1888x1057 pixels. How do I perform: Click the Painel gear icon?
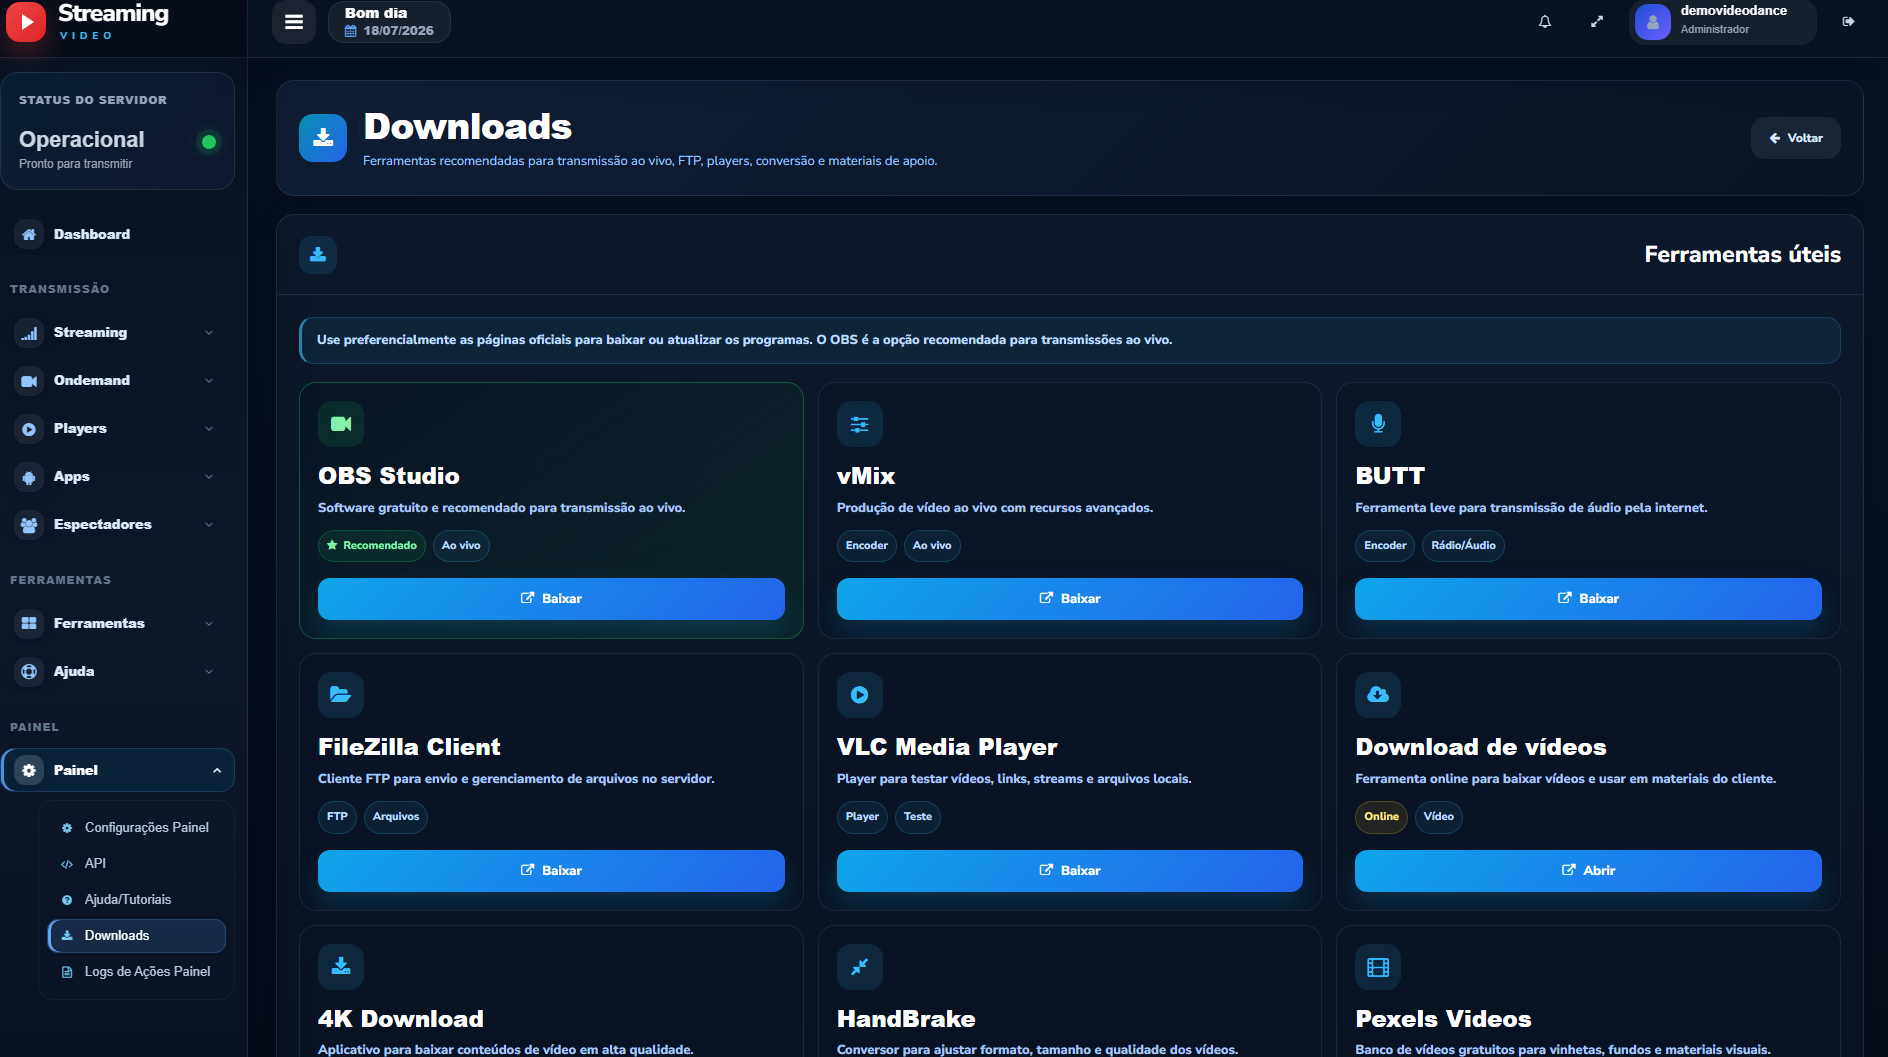click(29, 770)
